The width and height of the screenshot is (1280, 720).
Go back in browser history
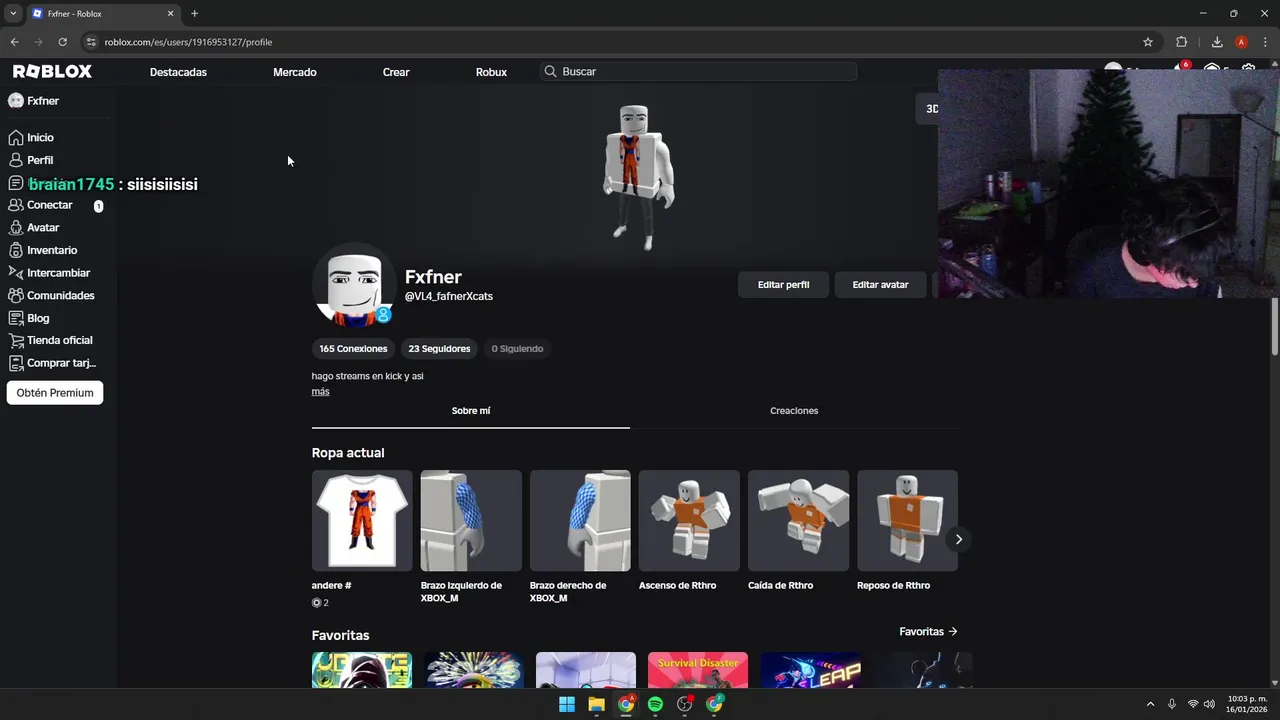pos(14,42)
